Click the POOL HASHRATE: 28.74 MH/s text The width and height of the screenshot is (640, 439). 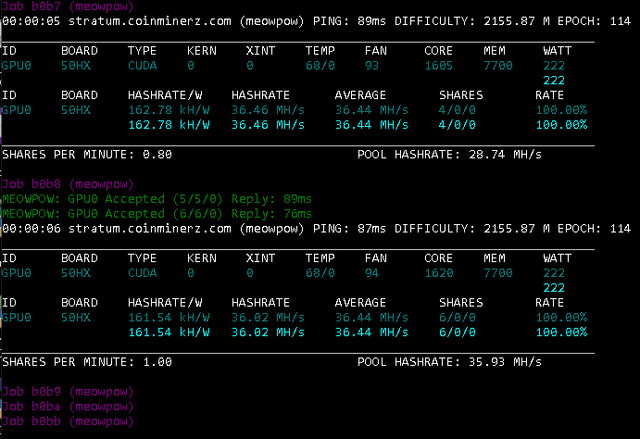pos(449,155)
